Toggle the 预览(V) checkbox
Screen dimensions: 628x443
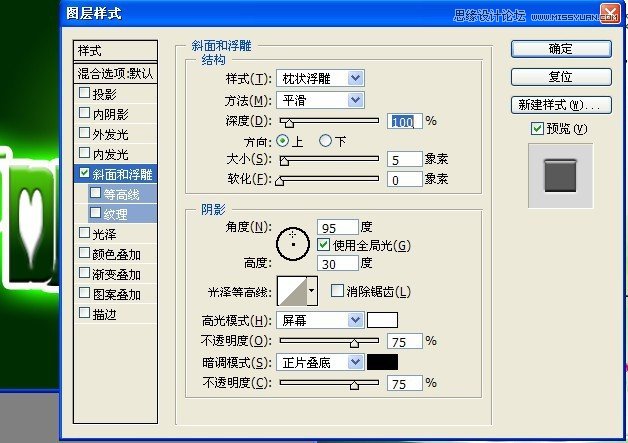click(x=537, y=129)
